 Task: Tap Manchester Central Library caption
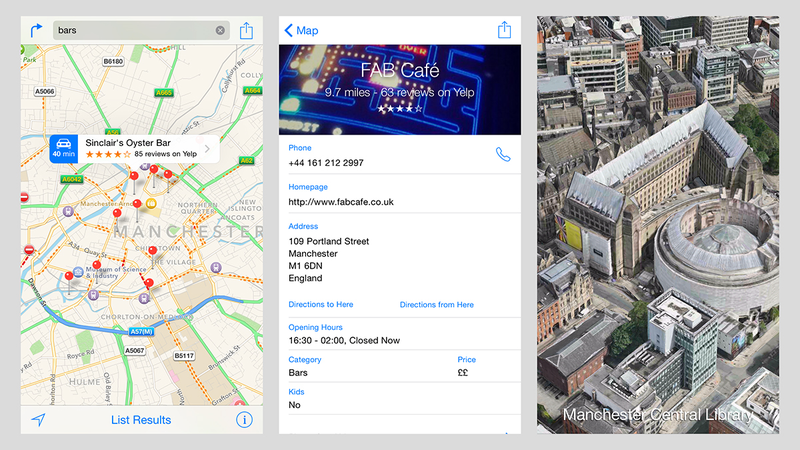[658, 415]
